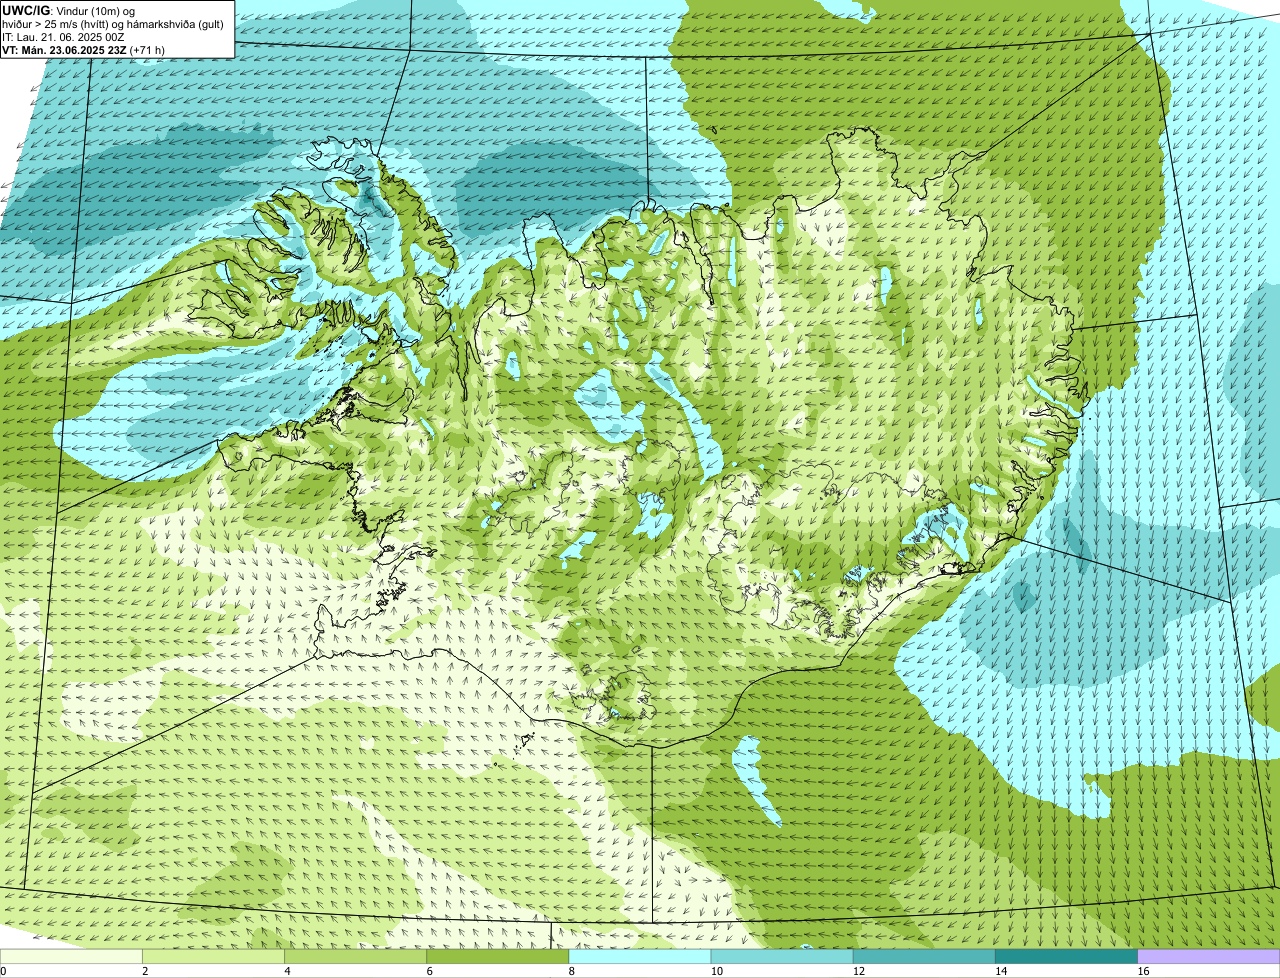This screenshot has height=978, width=1280.
Task: Click the dark teal 14–16 legend color segment
Action: 1067,957
